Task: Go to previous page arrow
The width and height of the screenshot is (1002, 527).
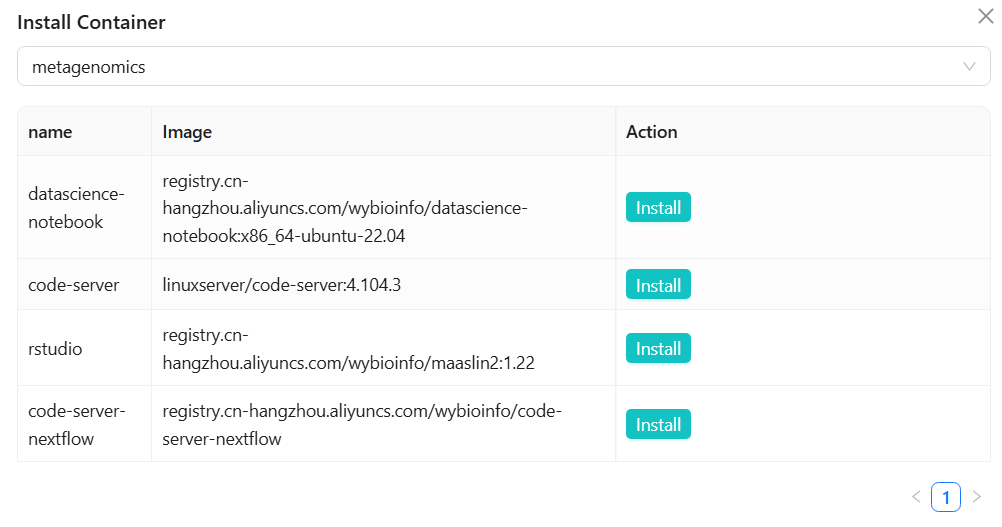Action: (915, 497)
